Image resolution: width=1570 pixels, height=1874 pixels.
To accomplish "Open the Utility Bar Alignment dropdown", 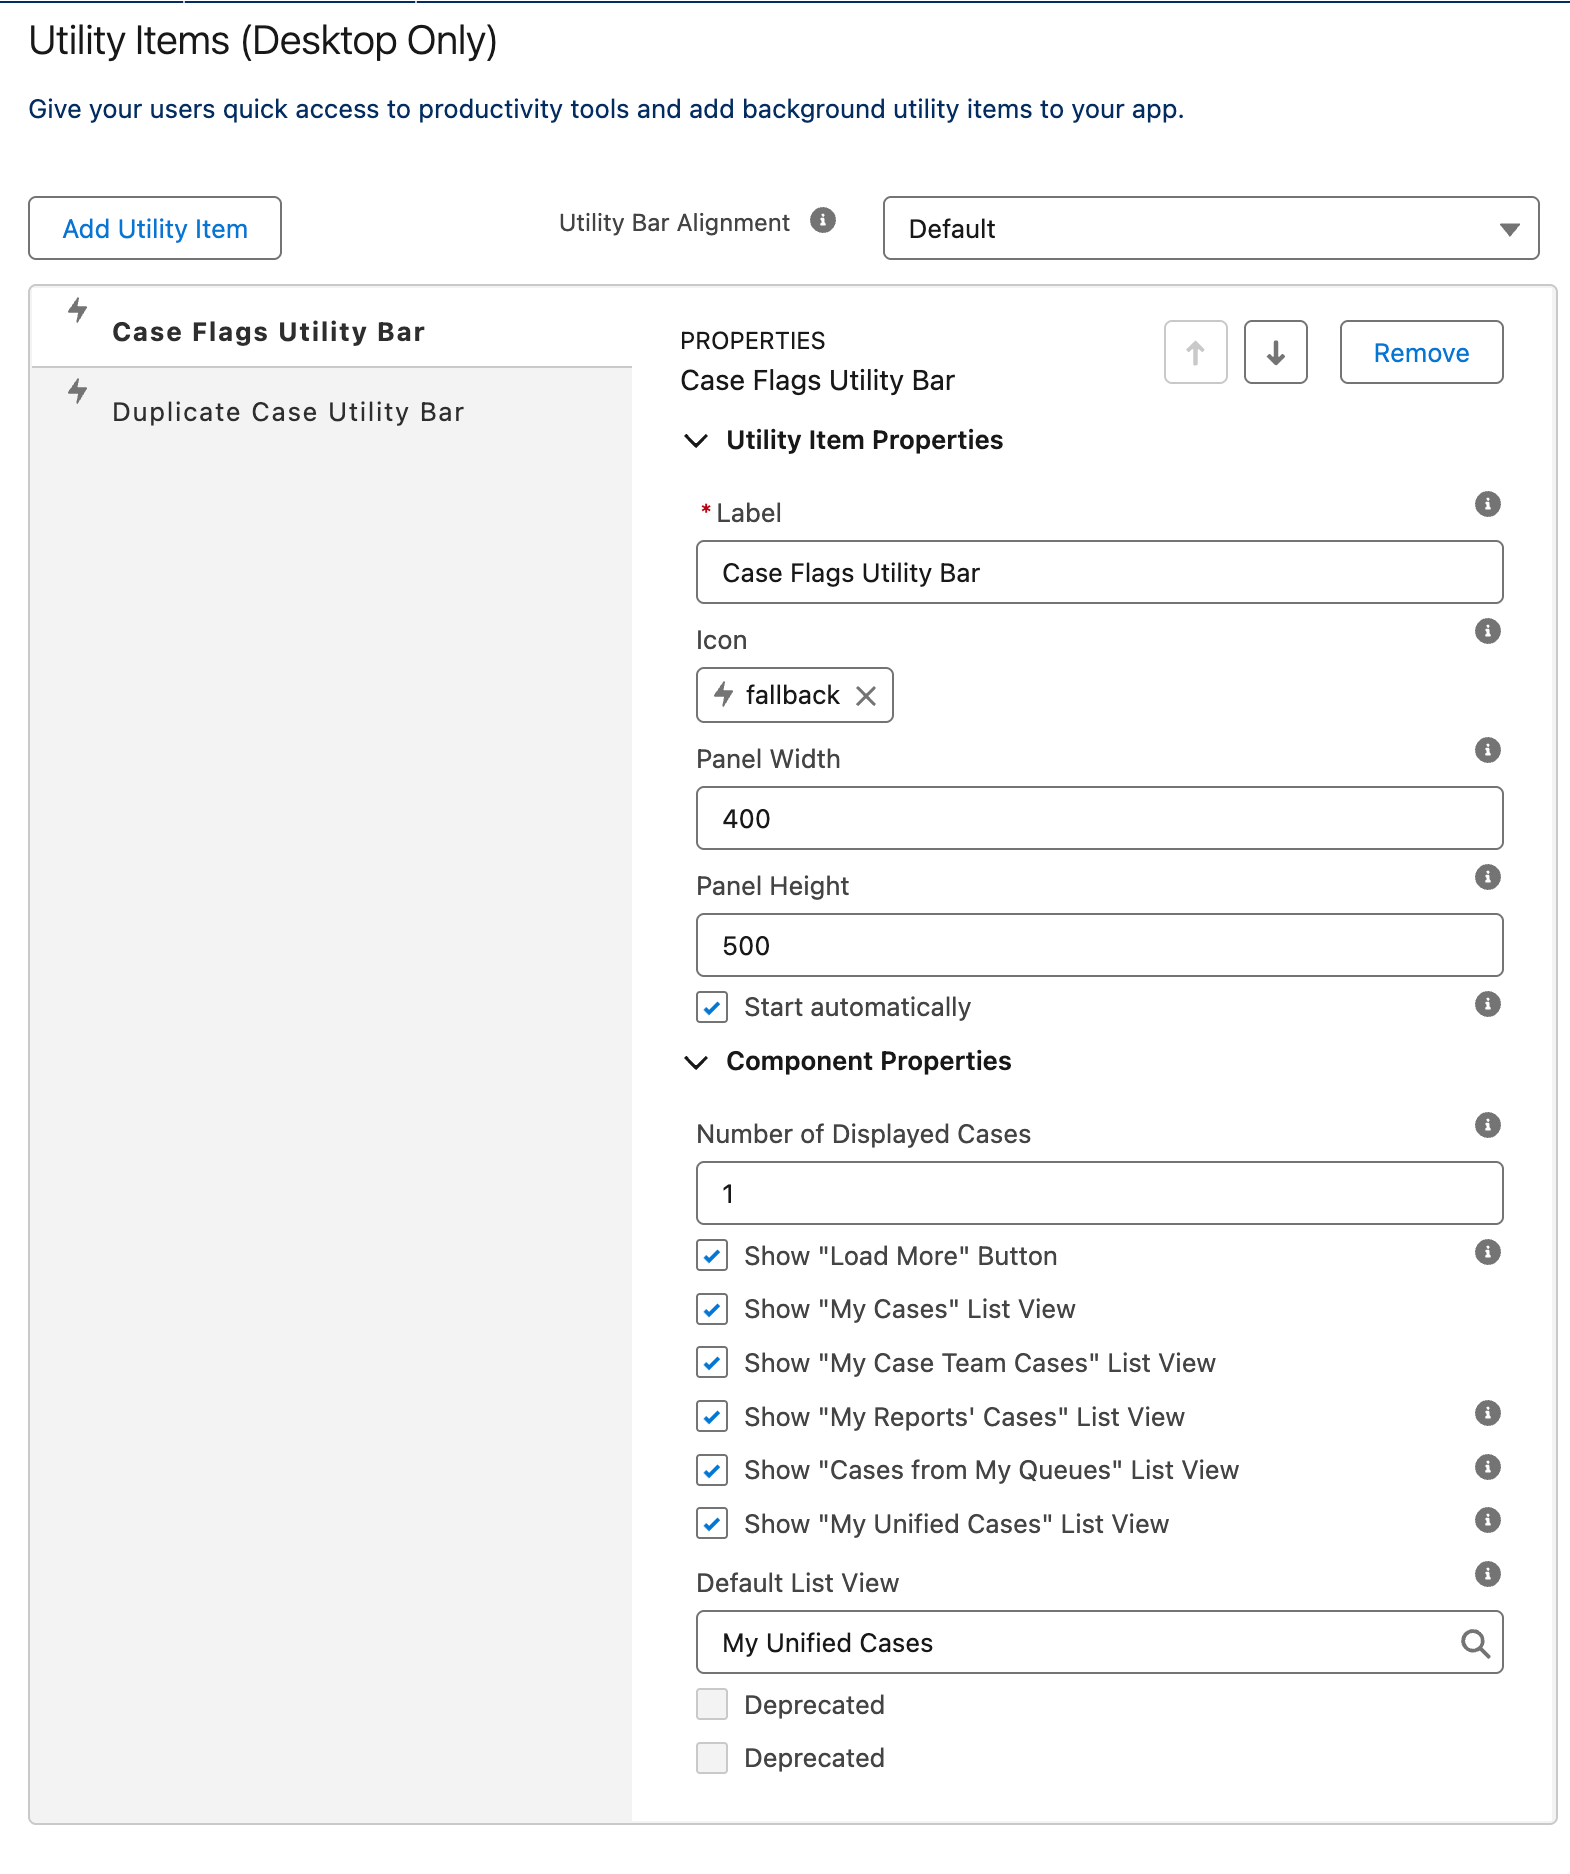I will point(1211,228).
